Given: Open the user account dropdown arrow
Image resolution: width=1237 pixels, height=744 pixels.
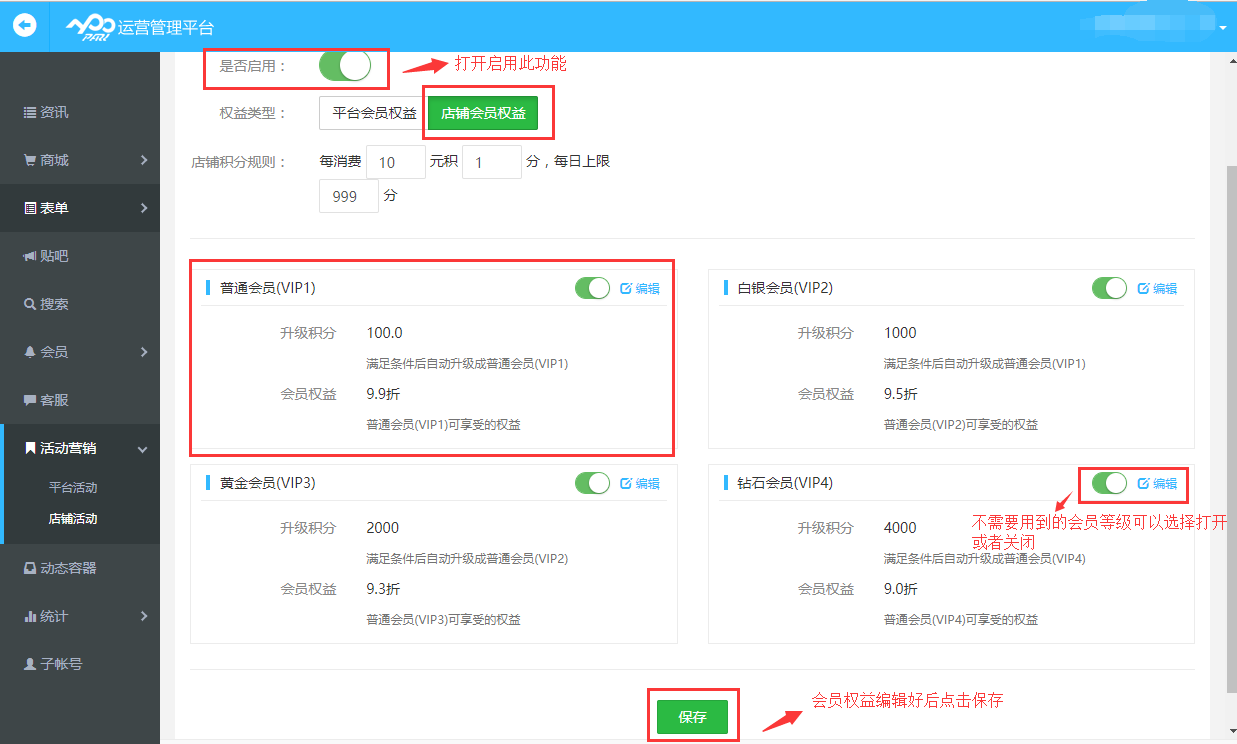Looking at the screenshot, I should [x=1222, y=27].
